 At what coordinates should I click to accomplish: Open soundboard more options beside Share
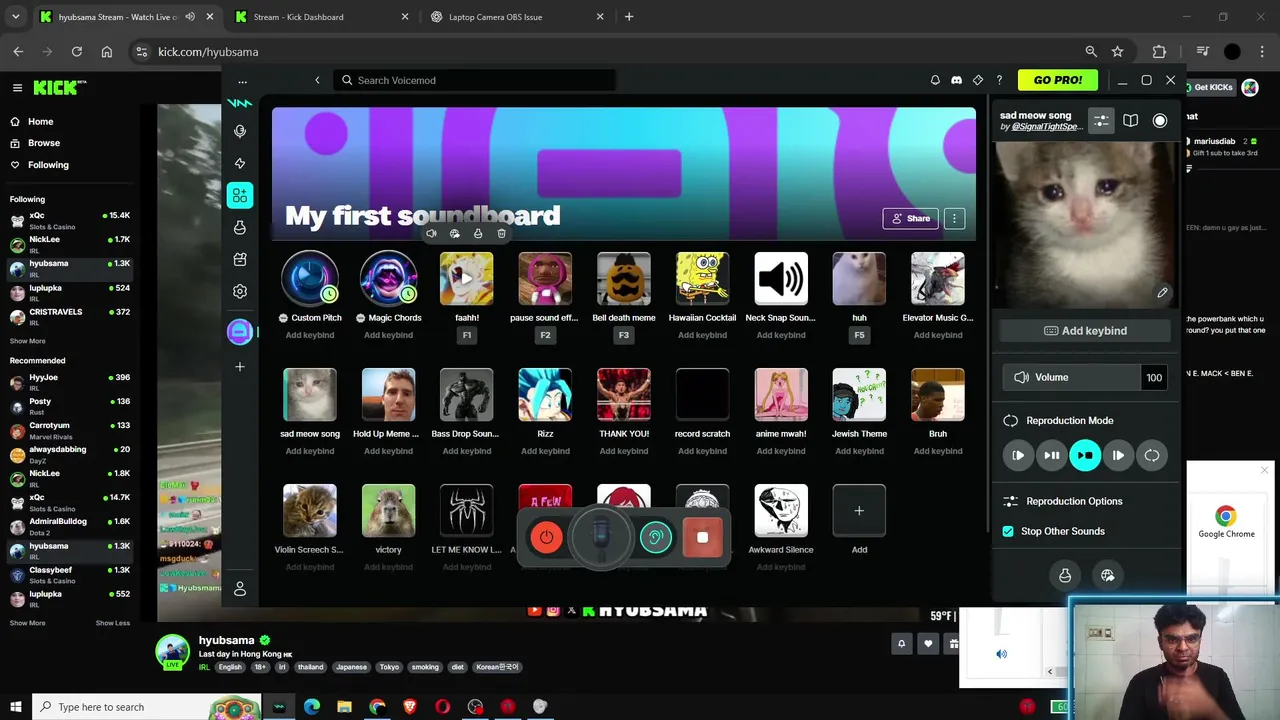tap(954, 218)
